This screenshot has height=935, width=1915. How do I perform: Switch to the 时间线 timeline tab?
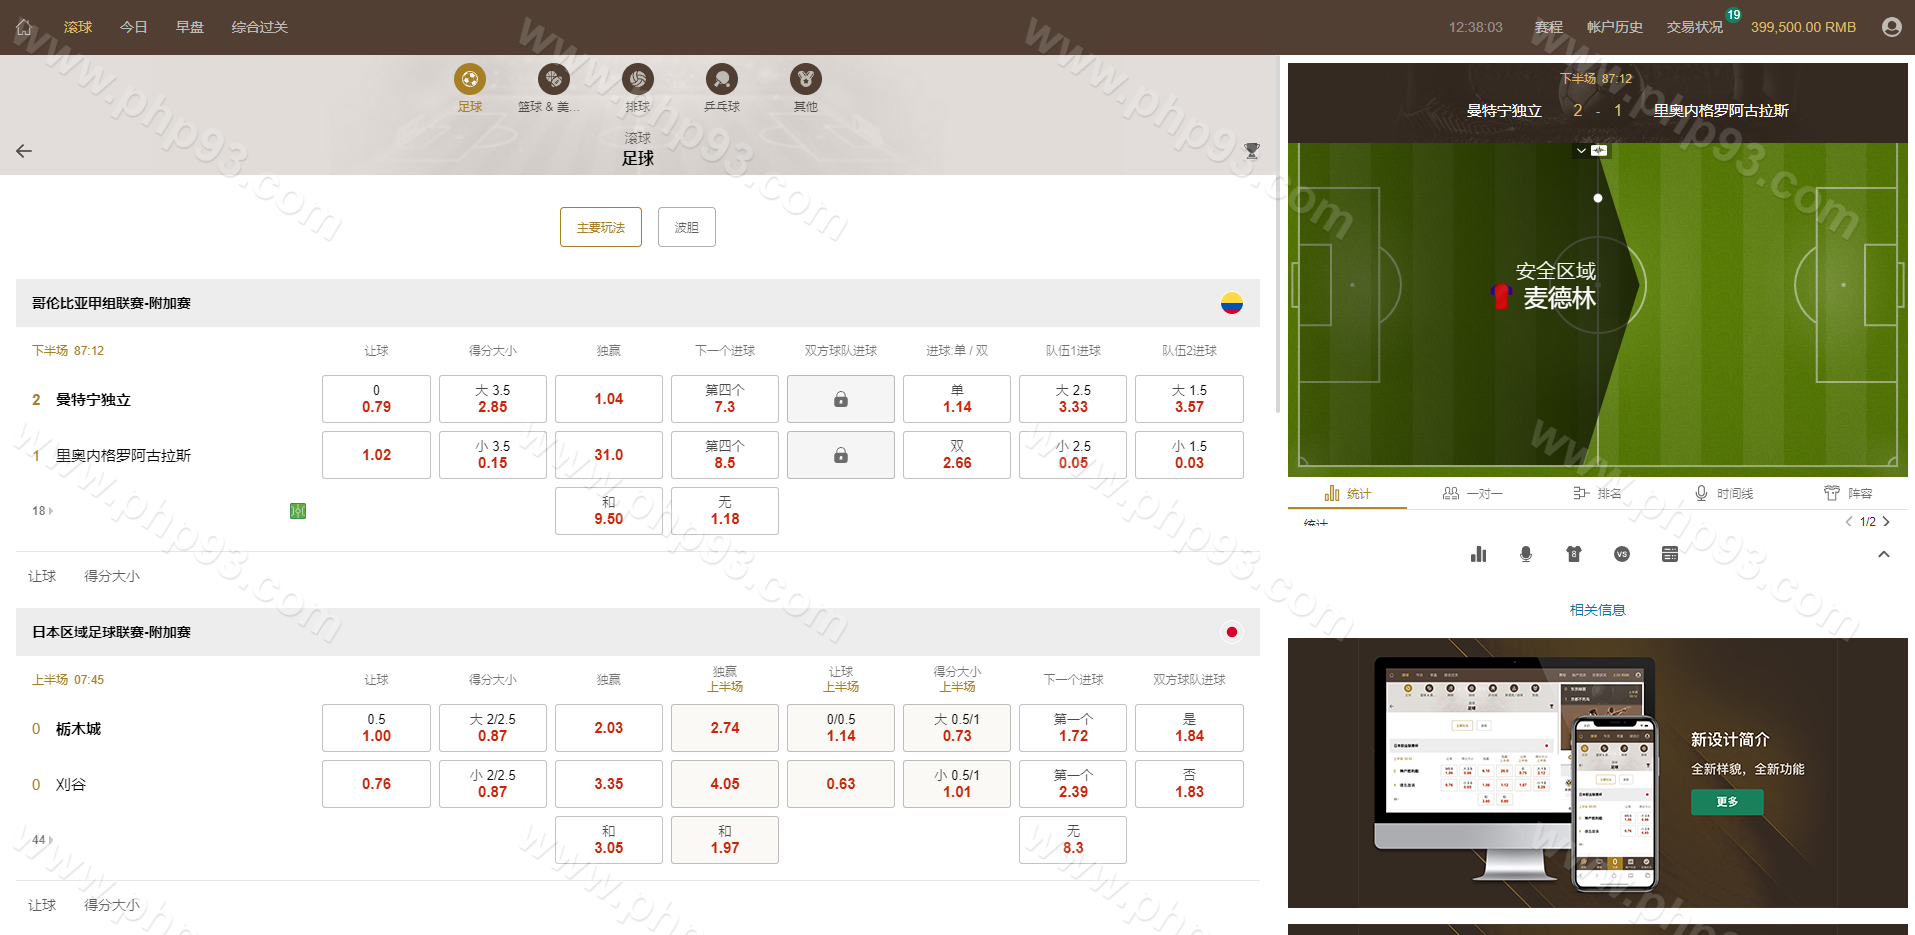(x=1724, y=493)
